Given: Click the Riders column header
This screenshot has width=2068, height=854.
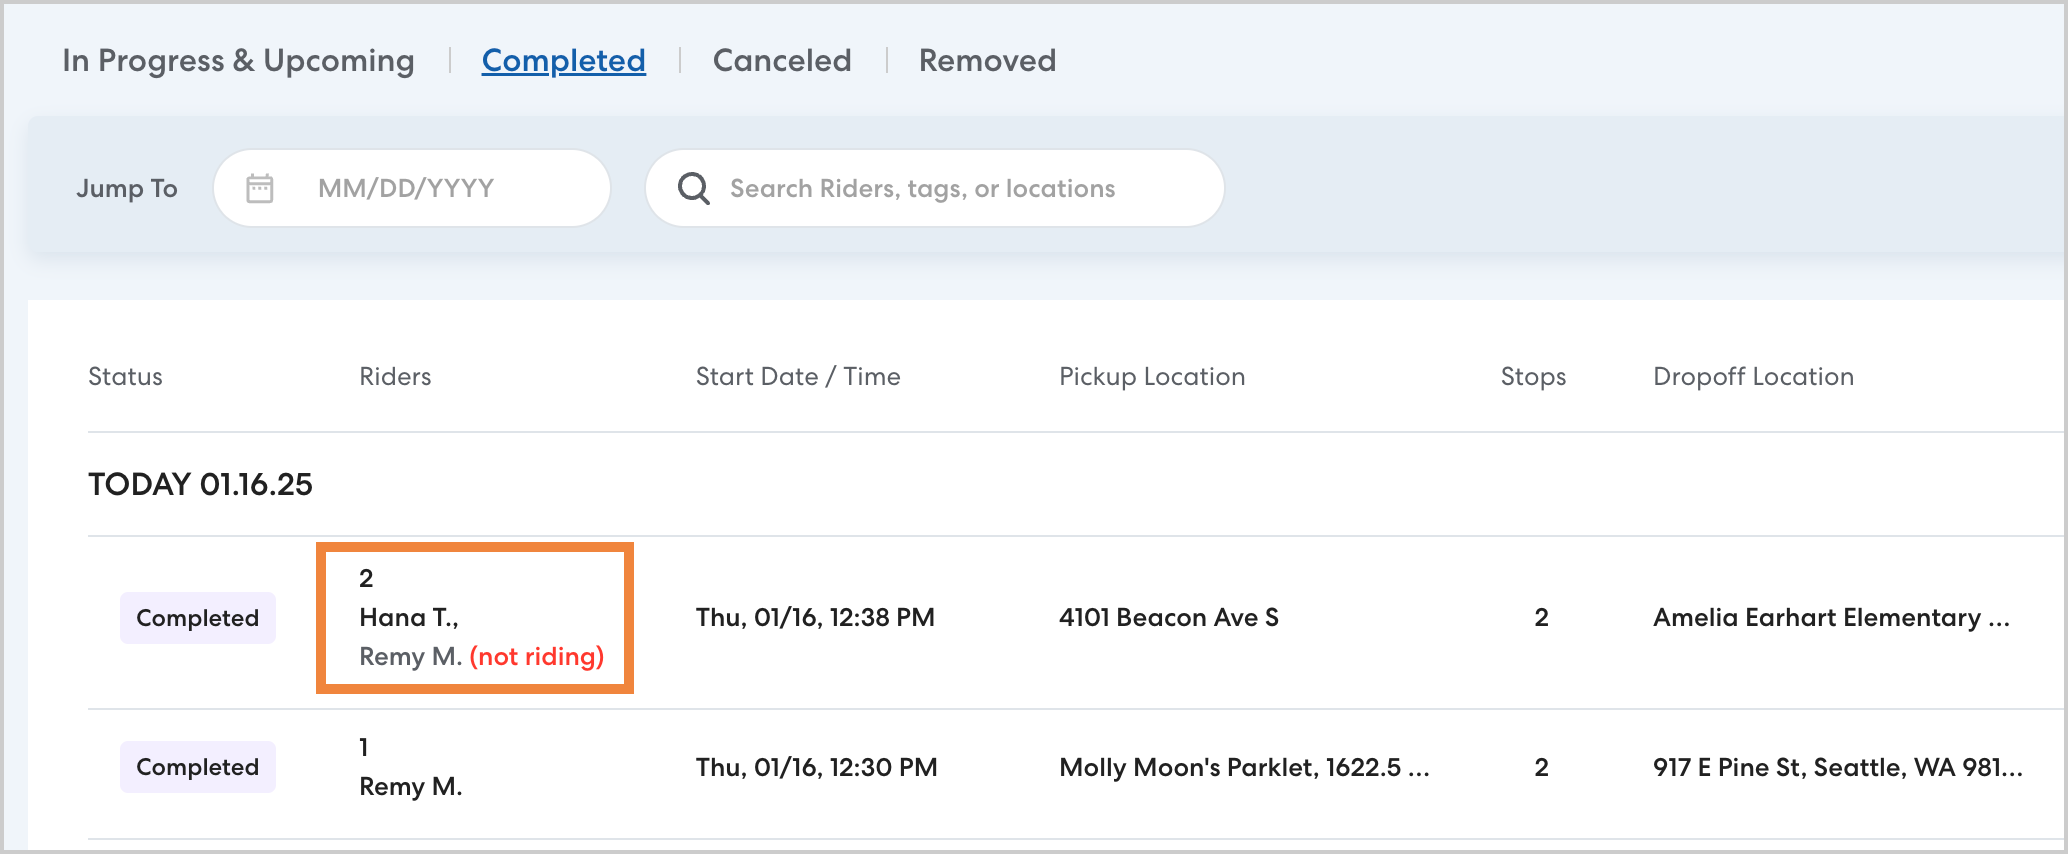Looking at the screenshot, I should pos(395,377).
